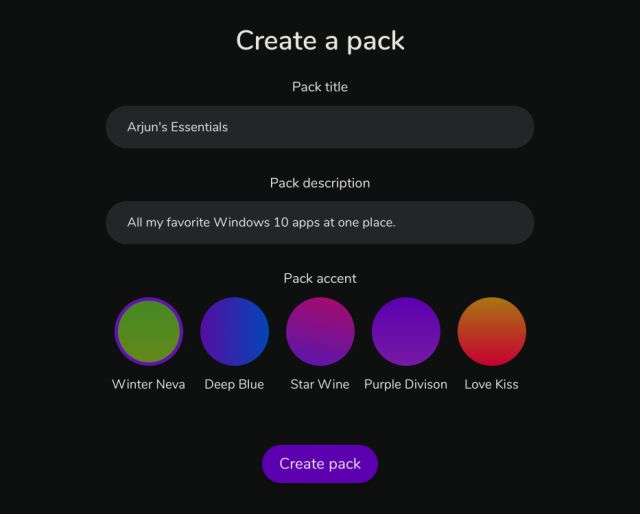
Task: Click the Pack accent label
Action: [320, 278]
